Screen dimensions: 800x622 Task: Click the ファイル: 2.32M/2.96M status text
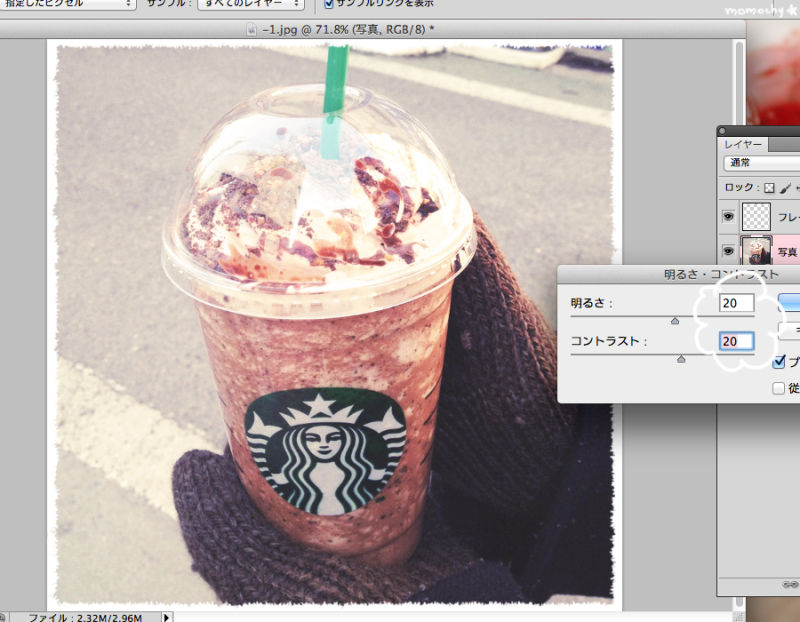85,617
